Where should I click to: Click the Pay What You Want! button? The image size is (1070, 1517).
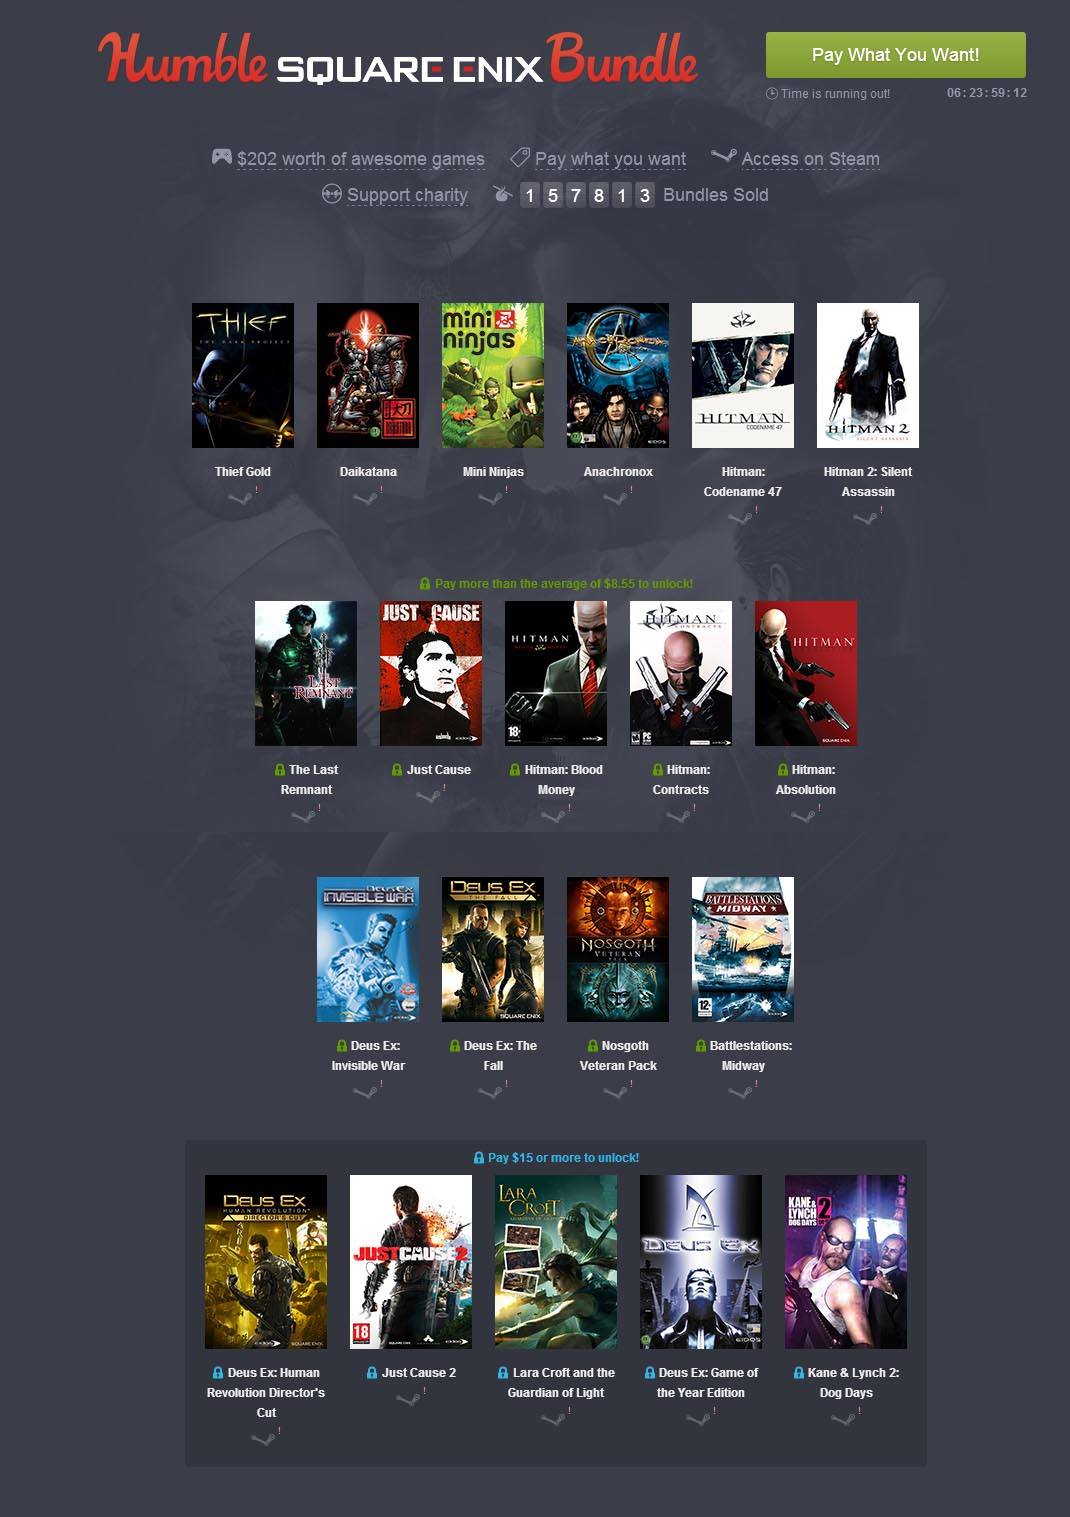895,55
